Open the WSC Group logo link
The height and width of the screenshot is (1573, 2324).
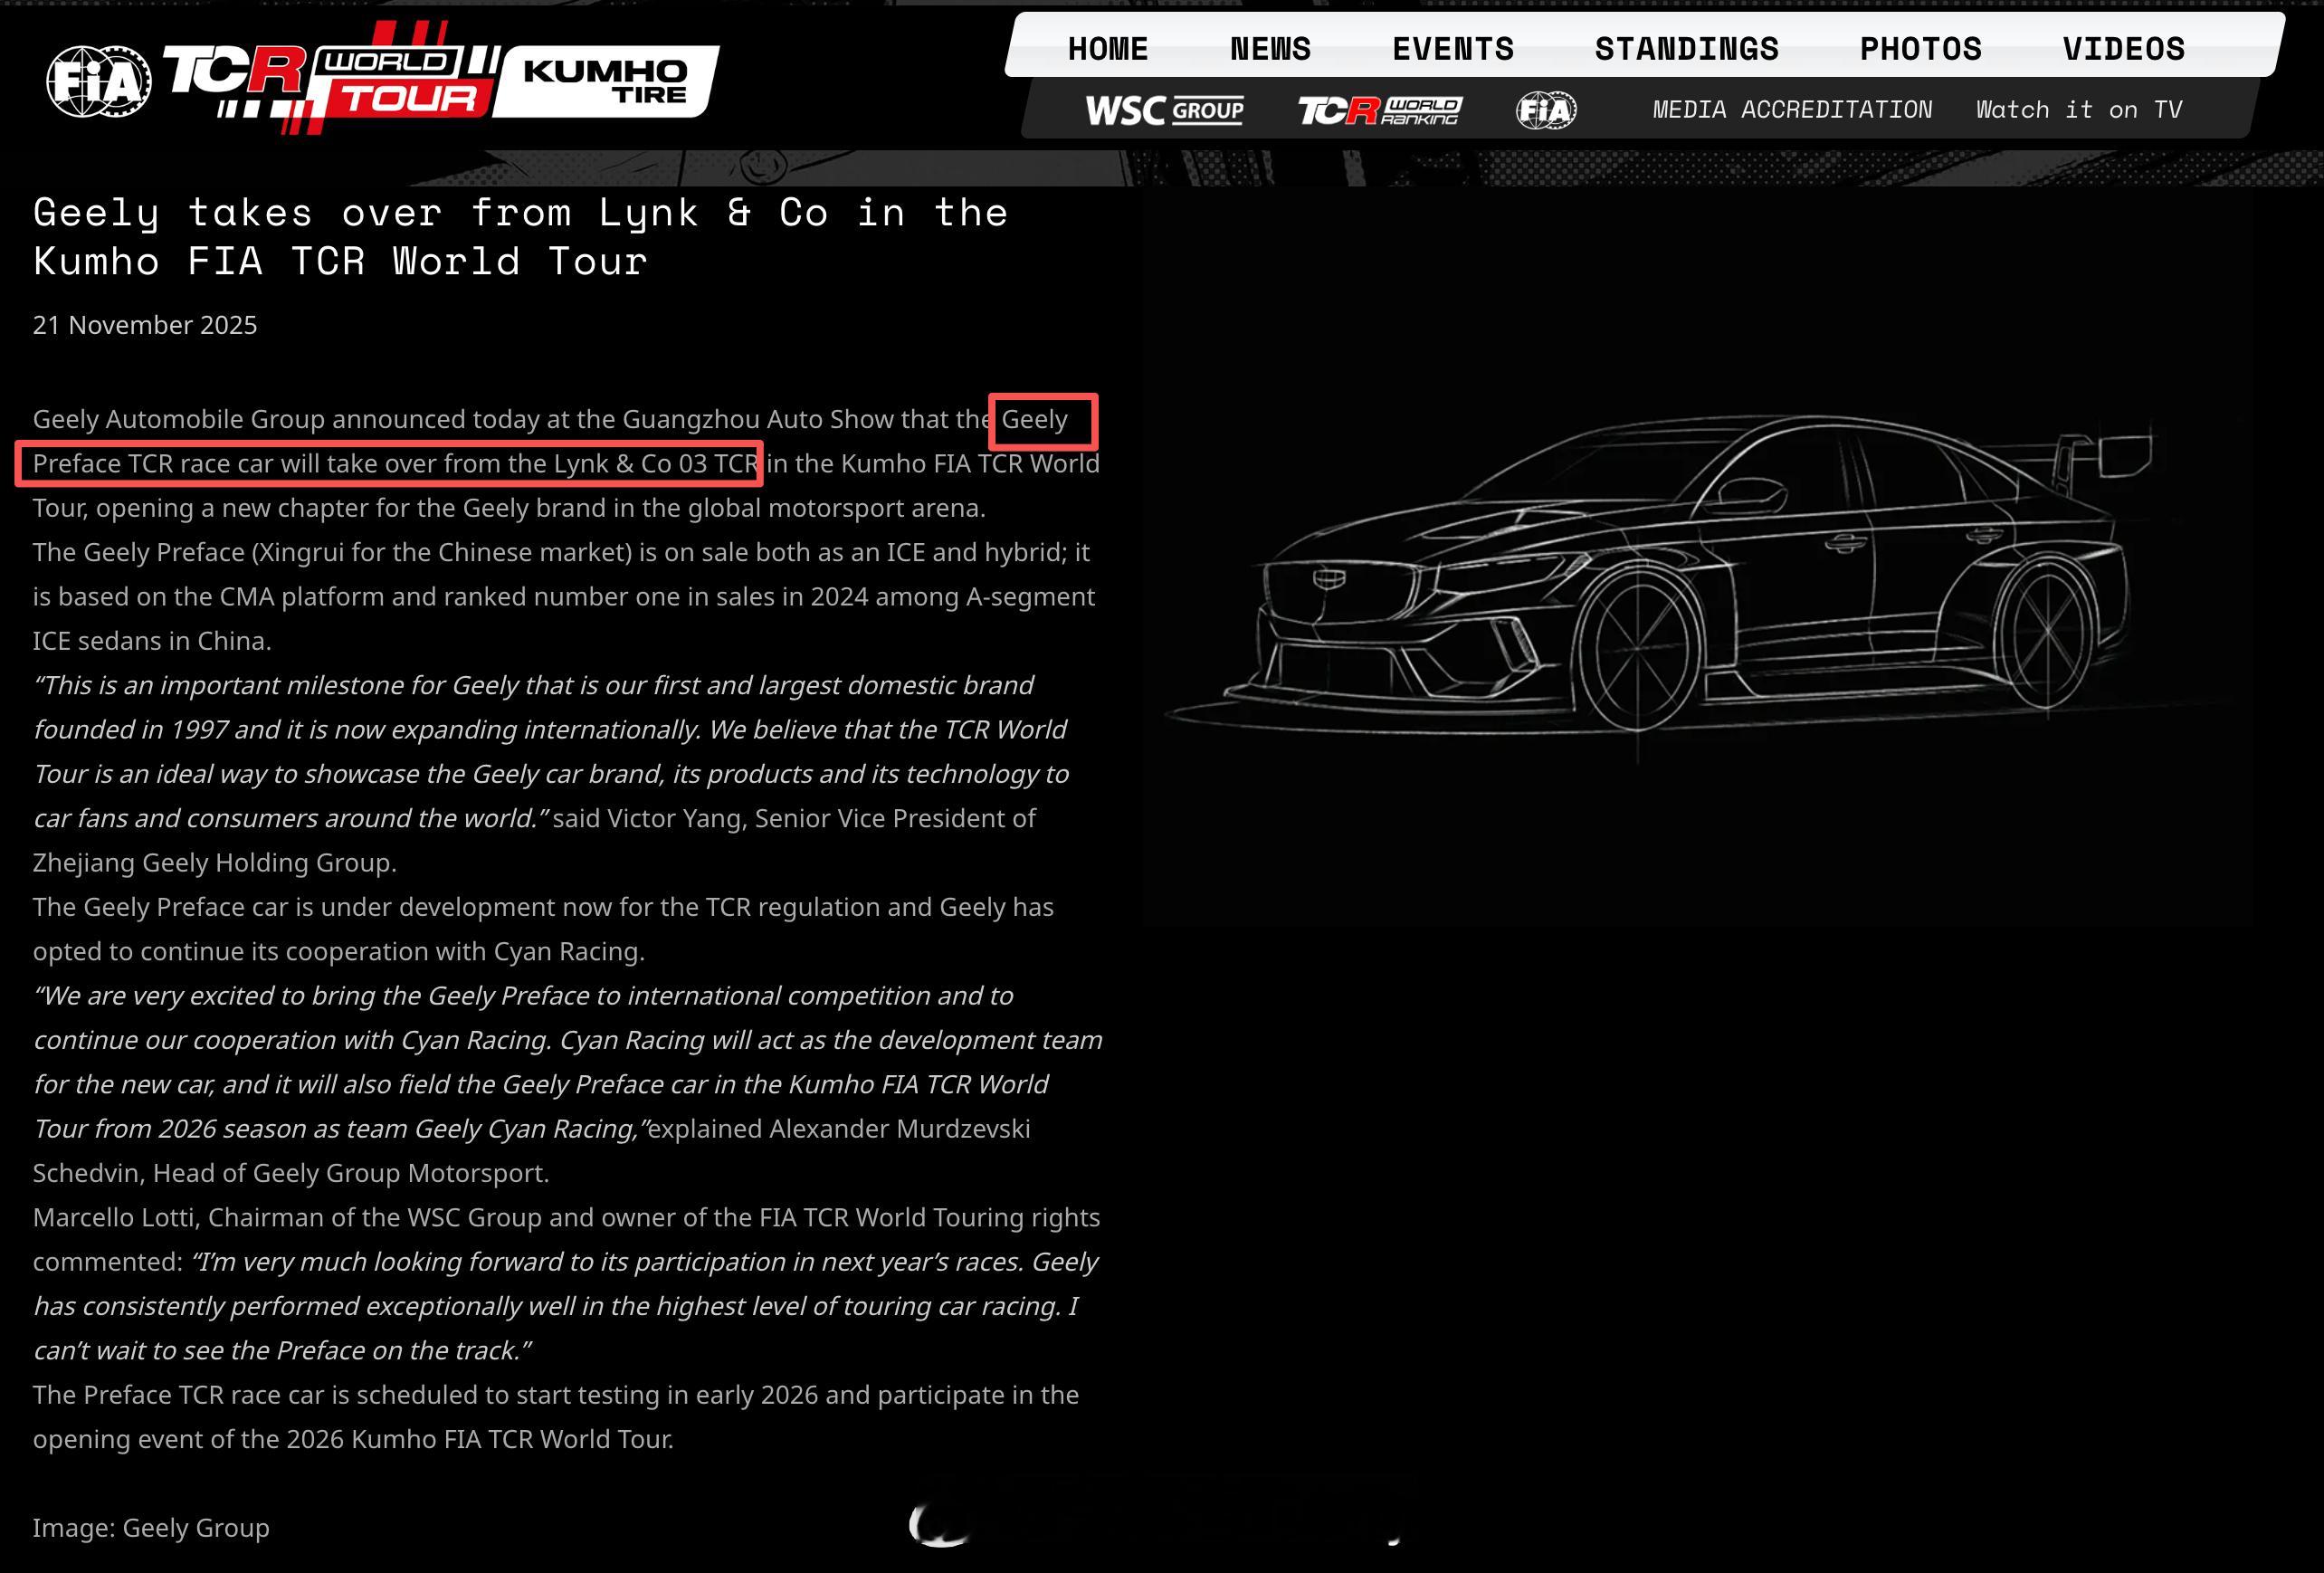point(1164,110)
